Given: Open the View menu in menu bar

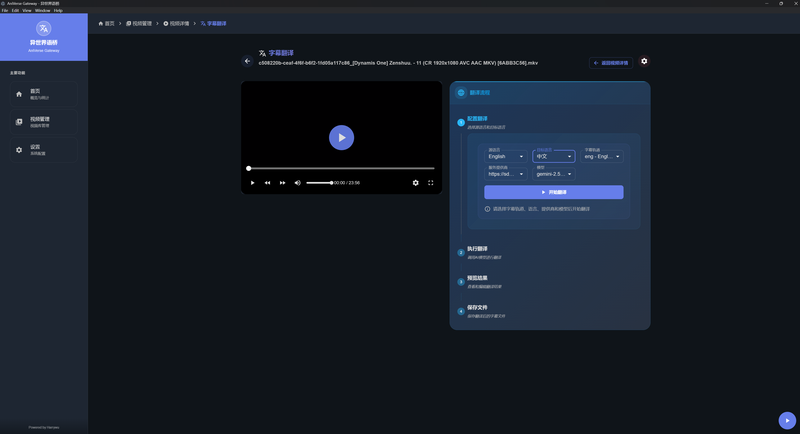Looking at the screenshot, I should click(27, 10).
